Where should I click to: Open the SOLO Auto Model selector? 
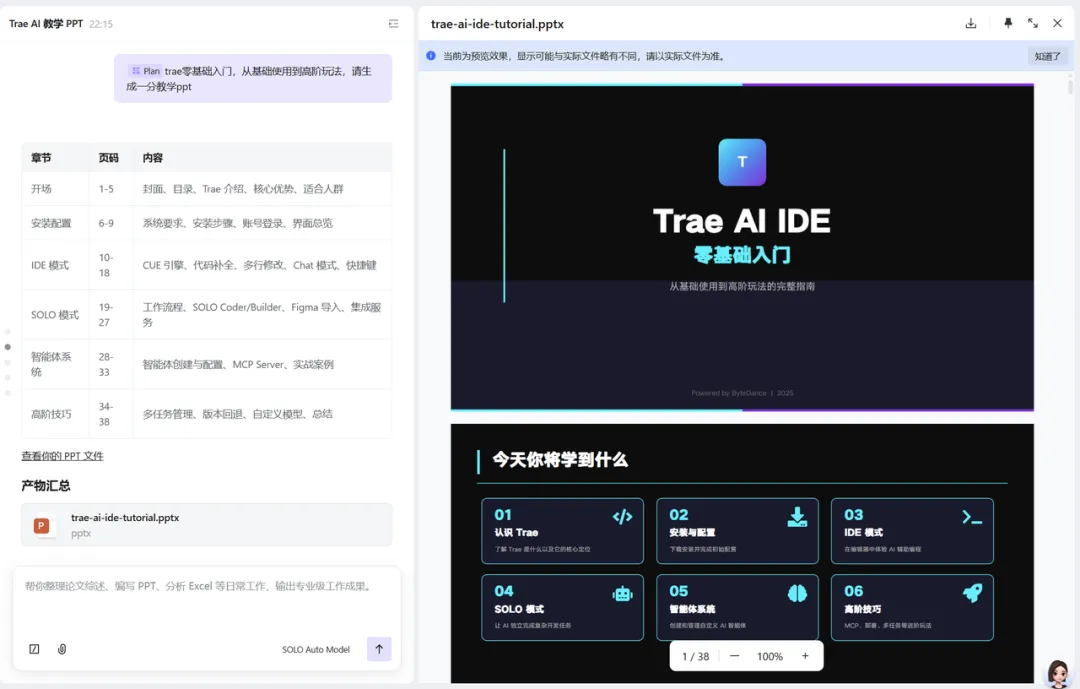pyautogui.click(x=315, y=650)
